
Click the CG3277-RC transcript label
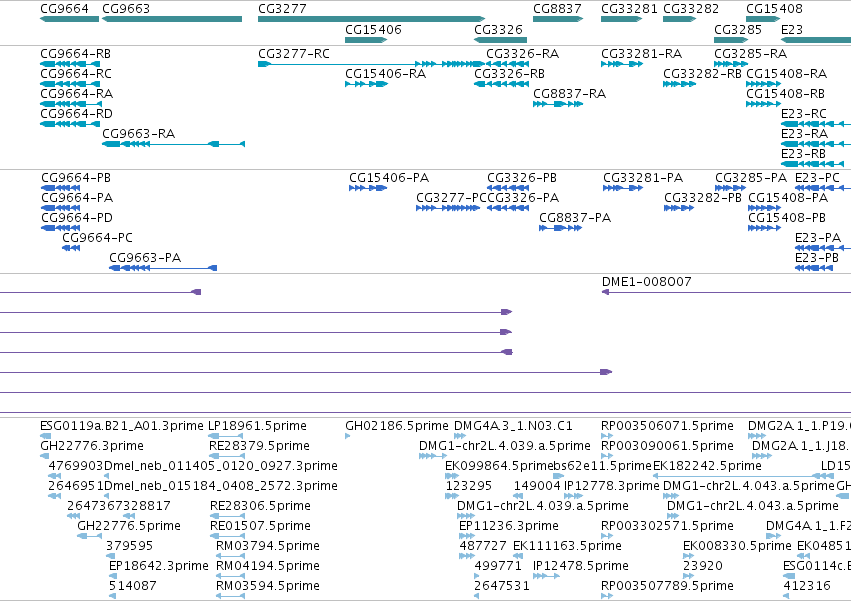294,54
